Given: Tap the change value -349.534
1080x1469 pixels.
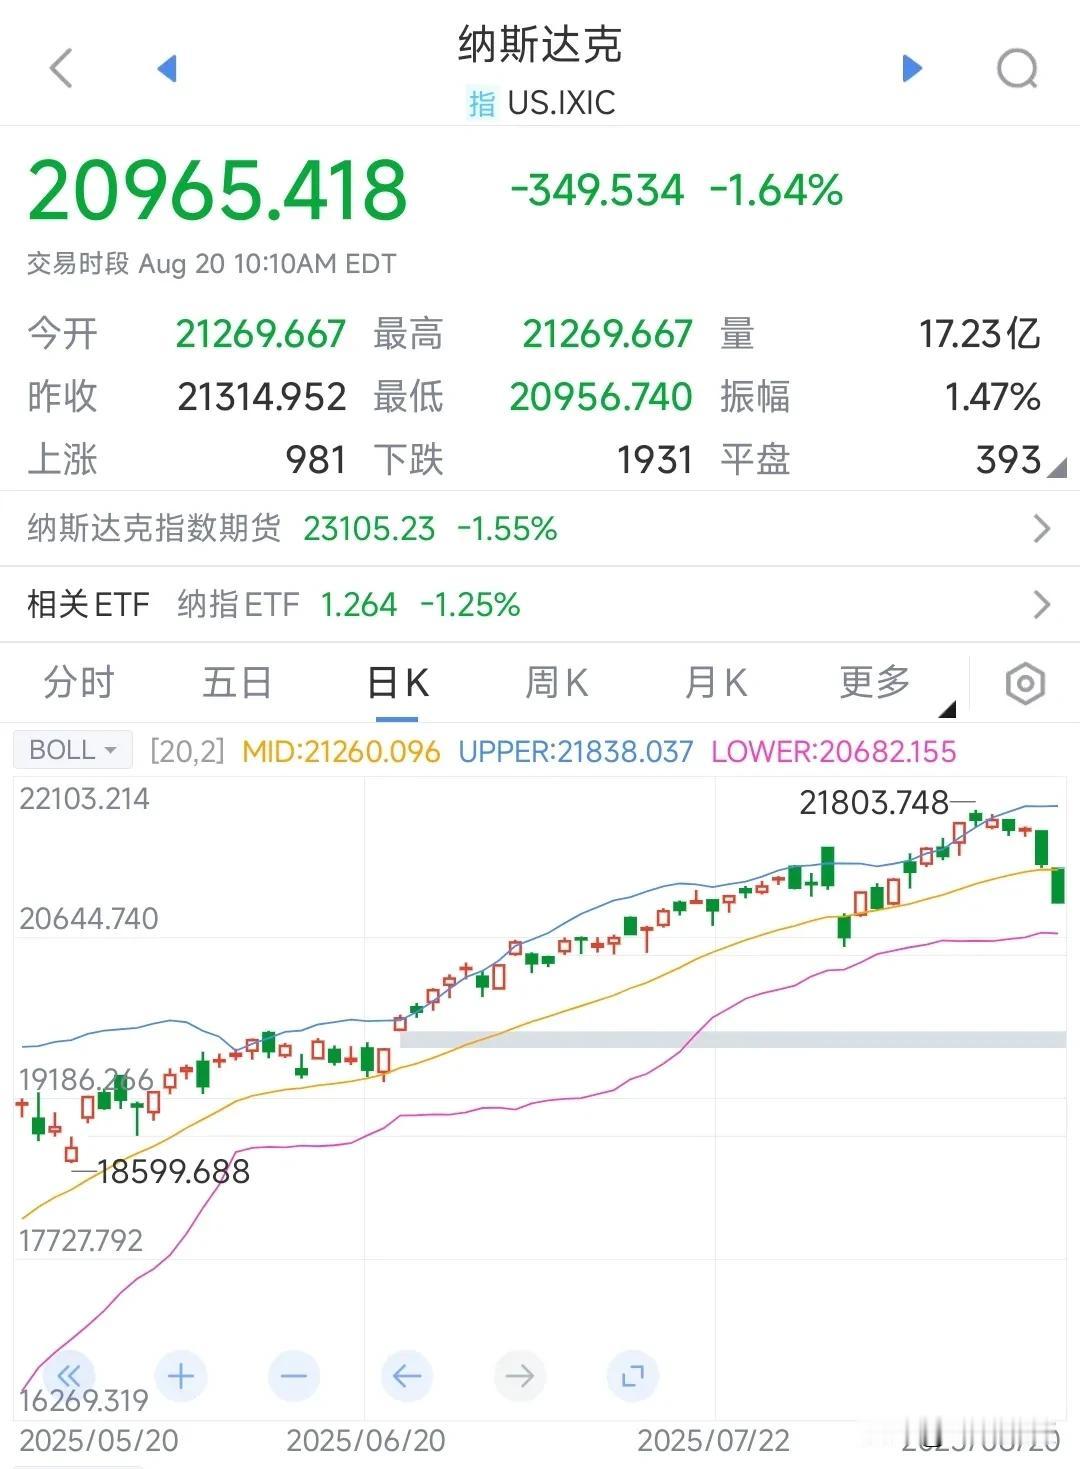Looking at the screenshot, I should point(597,190).
